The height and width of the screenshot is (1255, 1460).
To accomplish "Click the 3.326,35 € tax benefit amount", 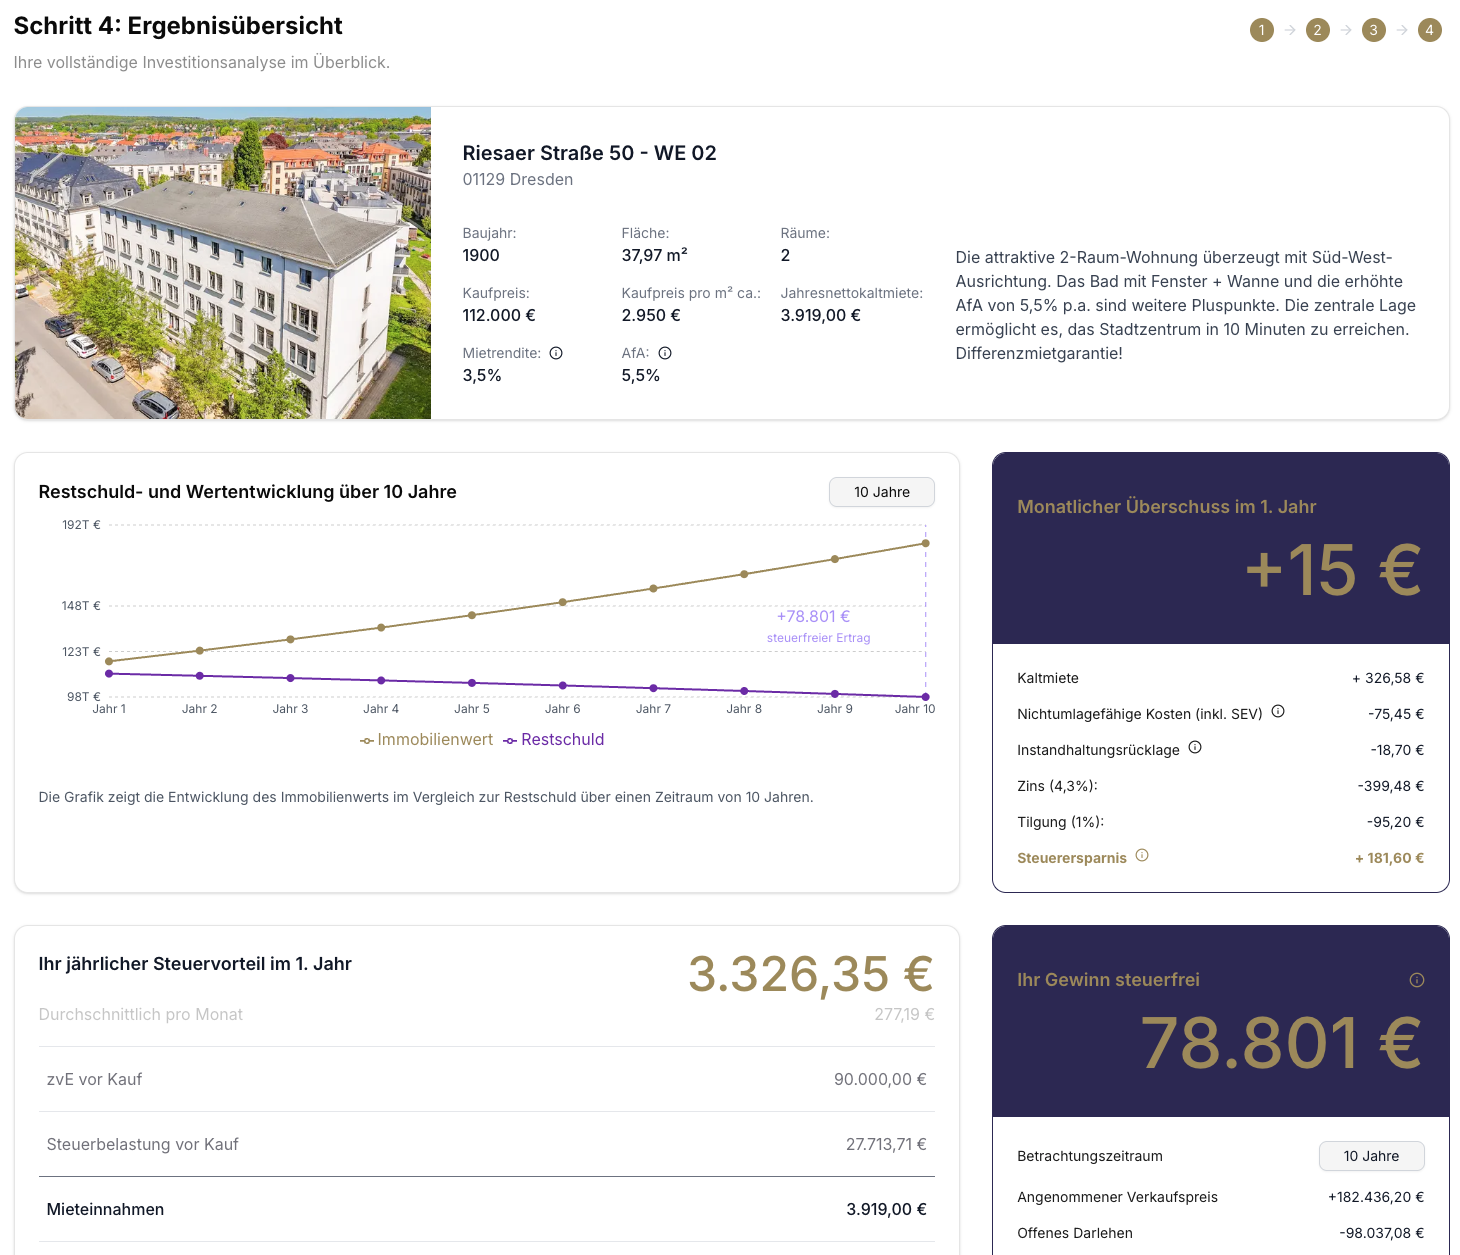I will click(811, 972).
